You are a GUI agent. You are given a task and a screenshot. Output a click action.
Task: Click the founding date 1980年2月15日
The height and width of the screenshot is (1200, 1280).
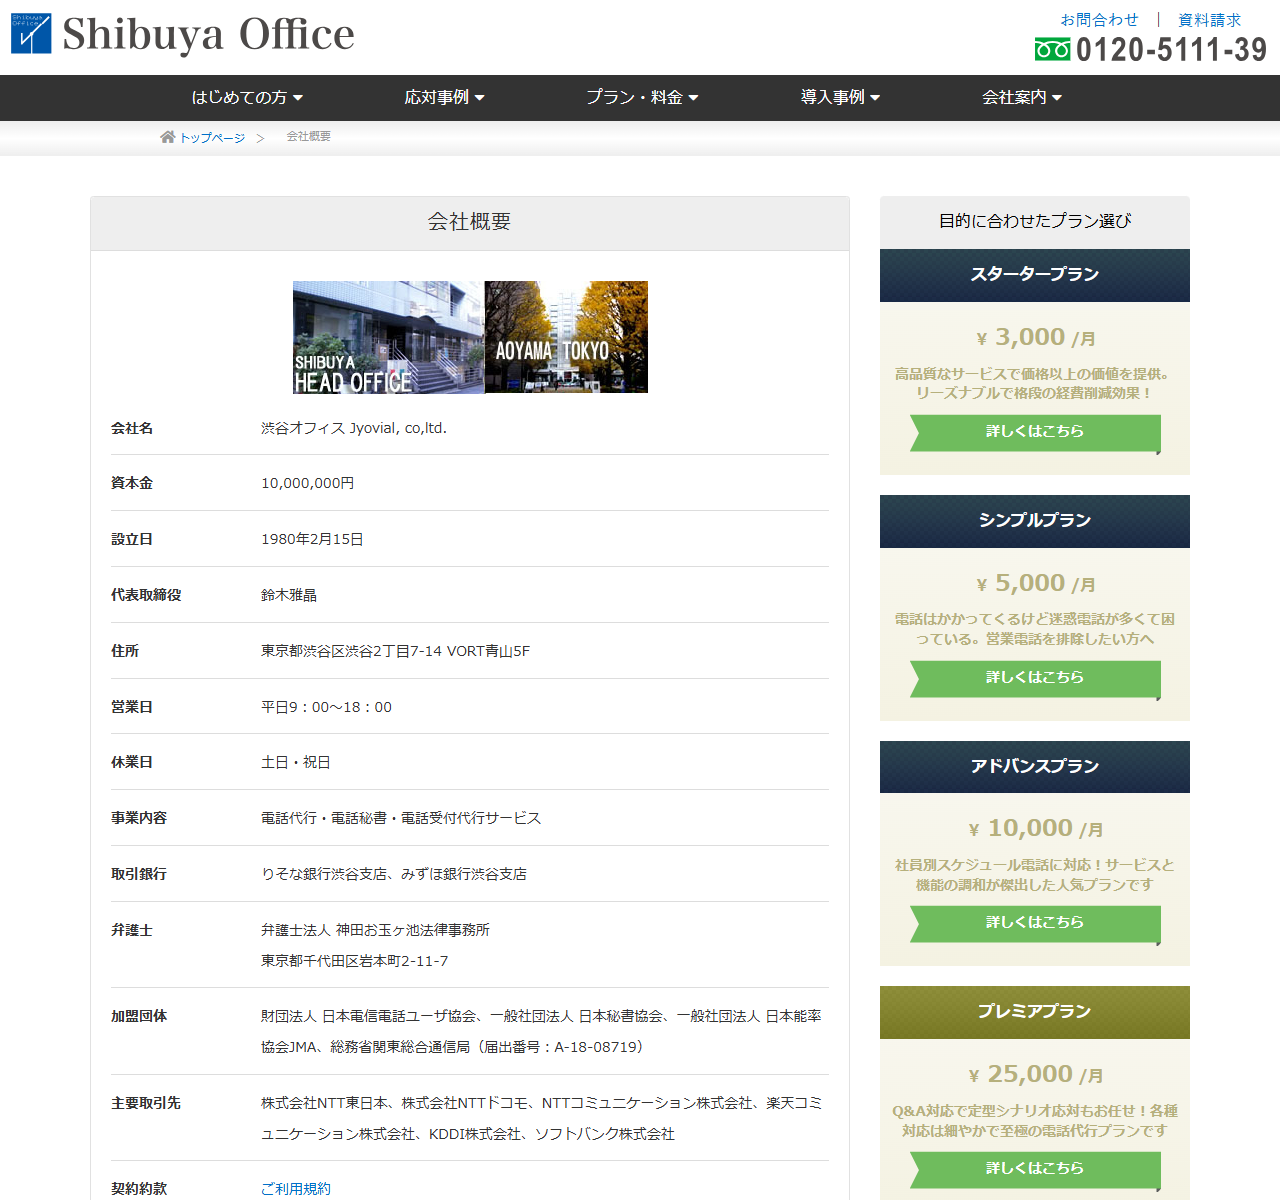point(312,539)
